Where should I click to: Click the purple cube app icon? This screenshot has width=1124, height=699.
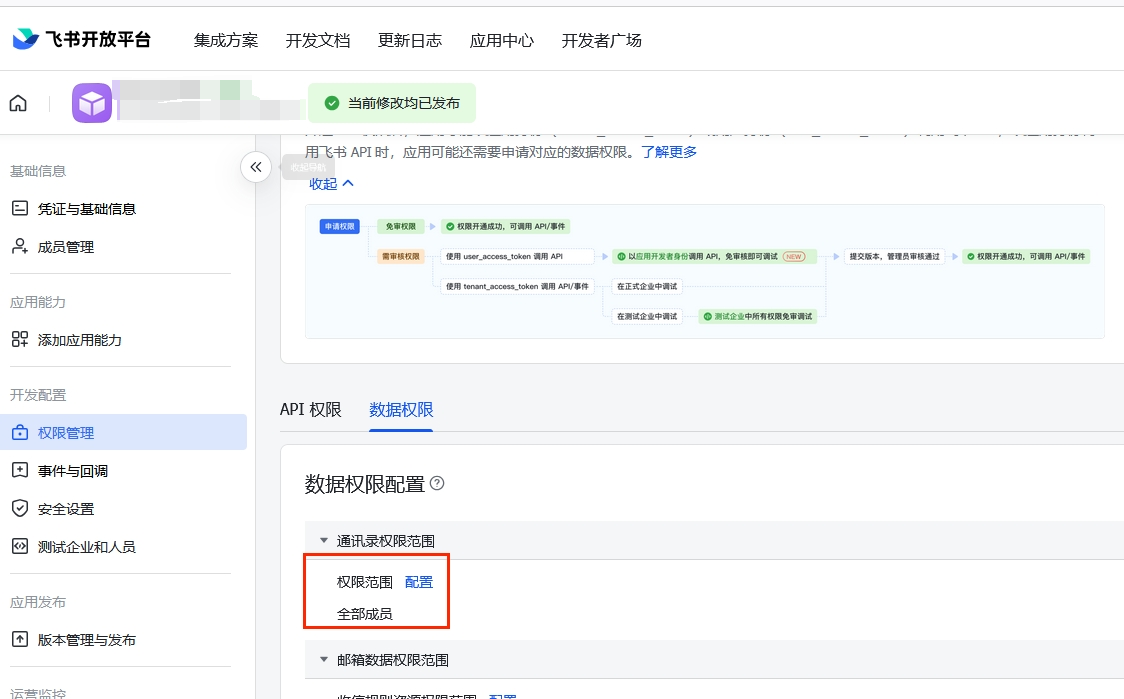pos(92,103)
